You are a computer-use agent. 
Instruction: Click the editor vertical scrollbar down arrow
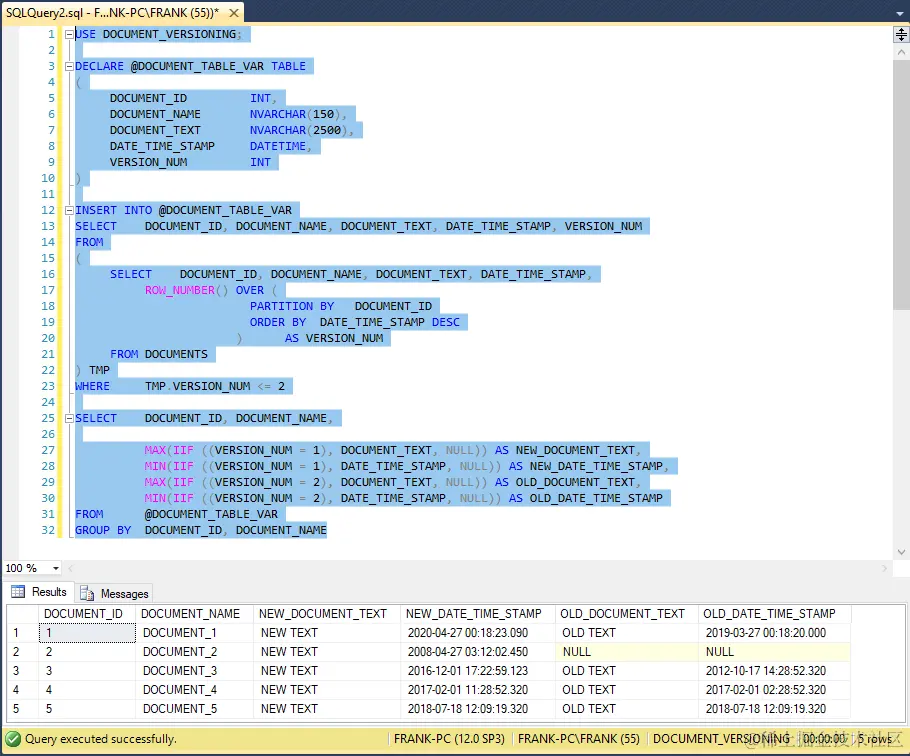pyautogui.click(x=901, y=552)
